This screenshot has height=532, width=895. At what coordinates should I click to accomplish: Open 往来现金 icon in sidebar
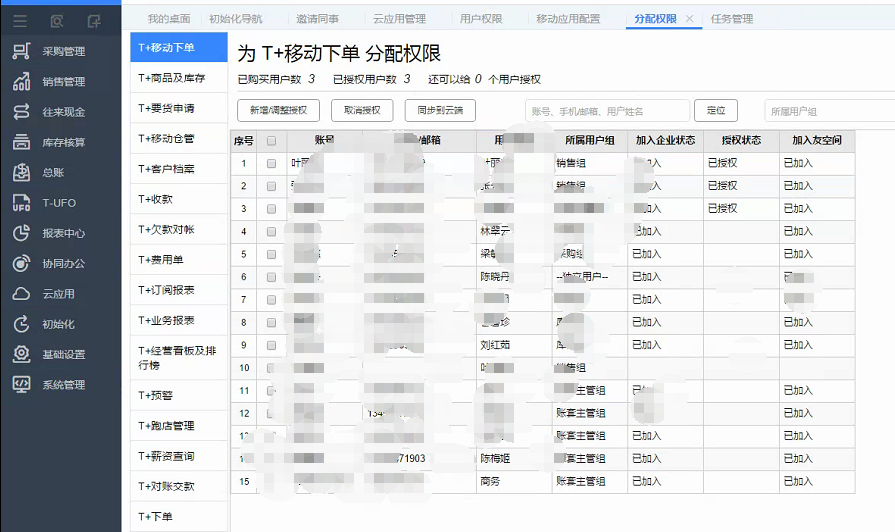(21, 112)
